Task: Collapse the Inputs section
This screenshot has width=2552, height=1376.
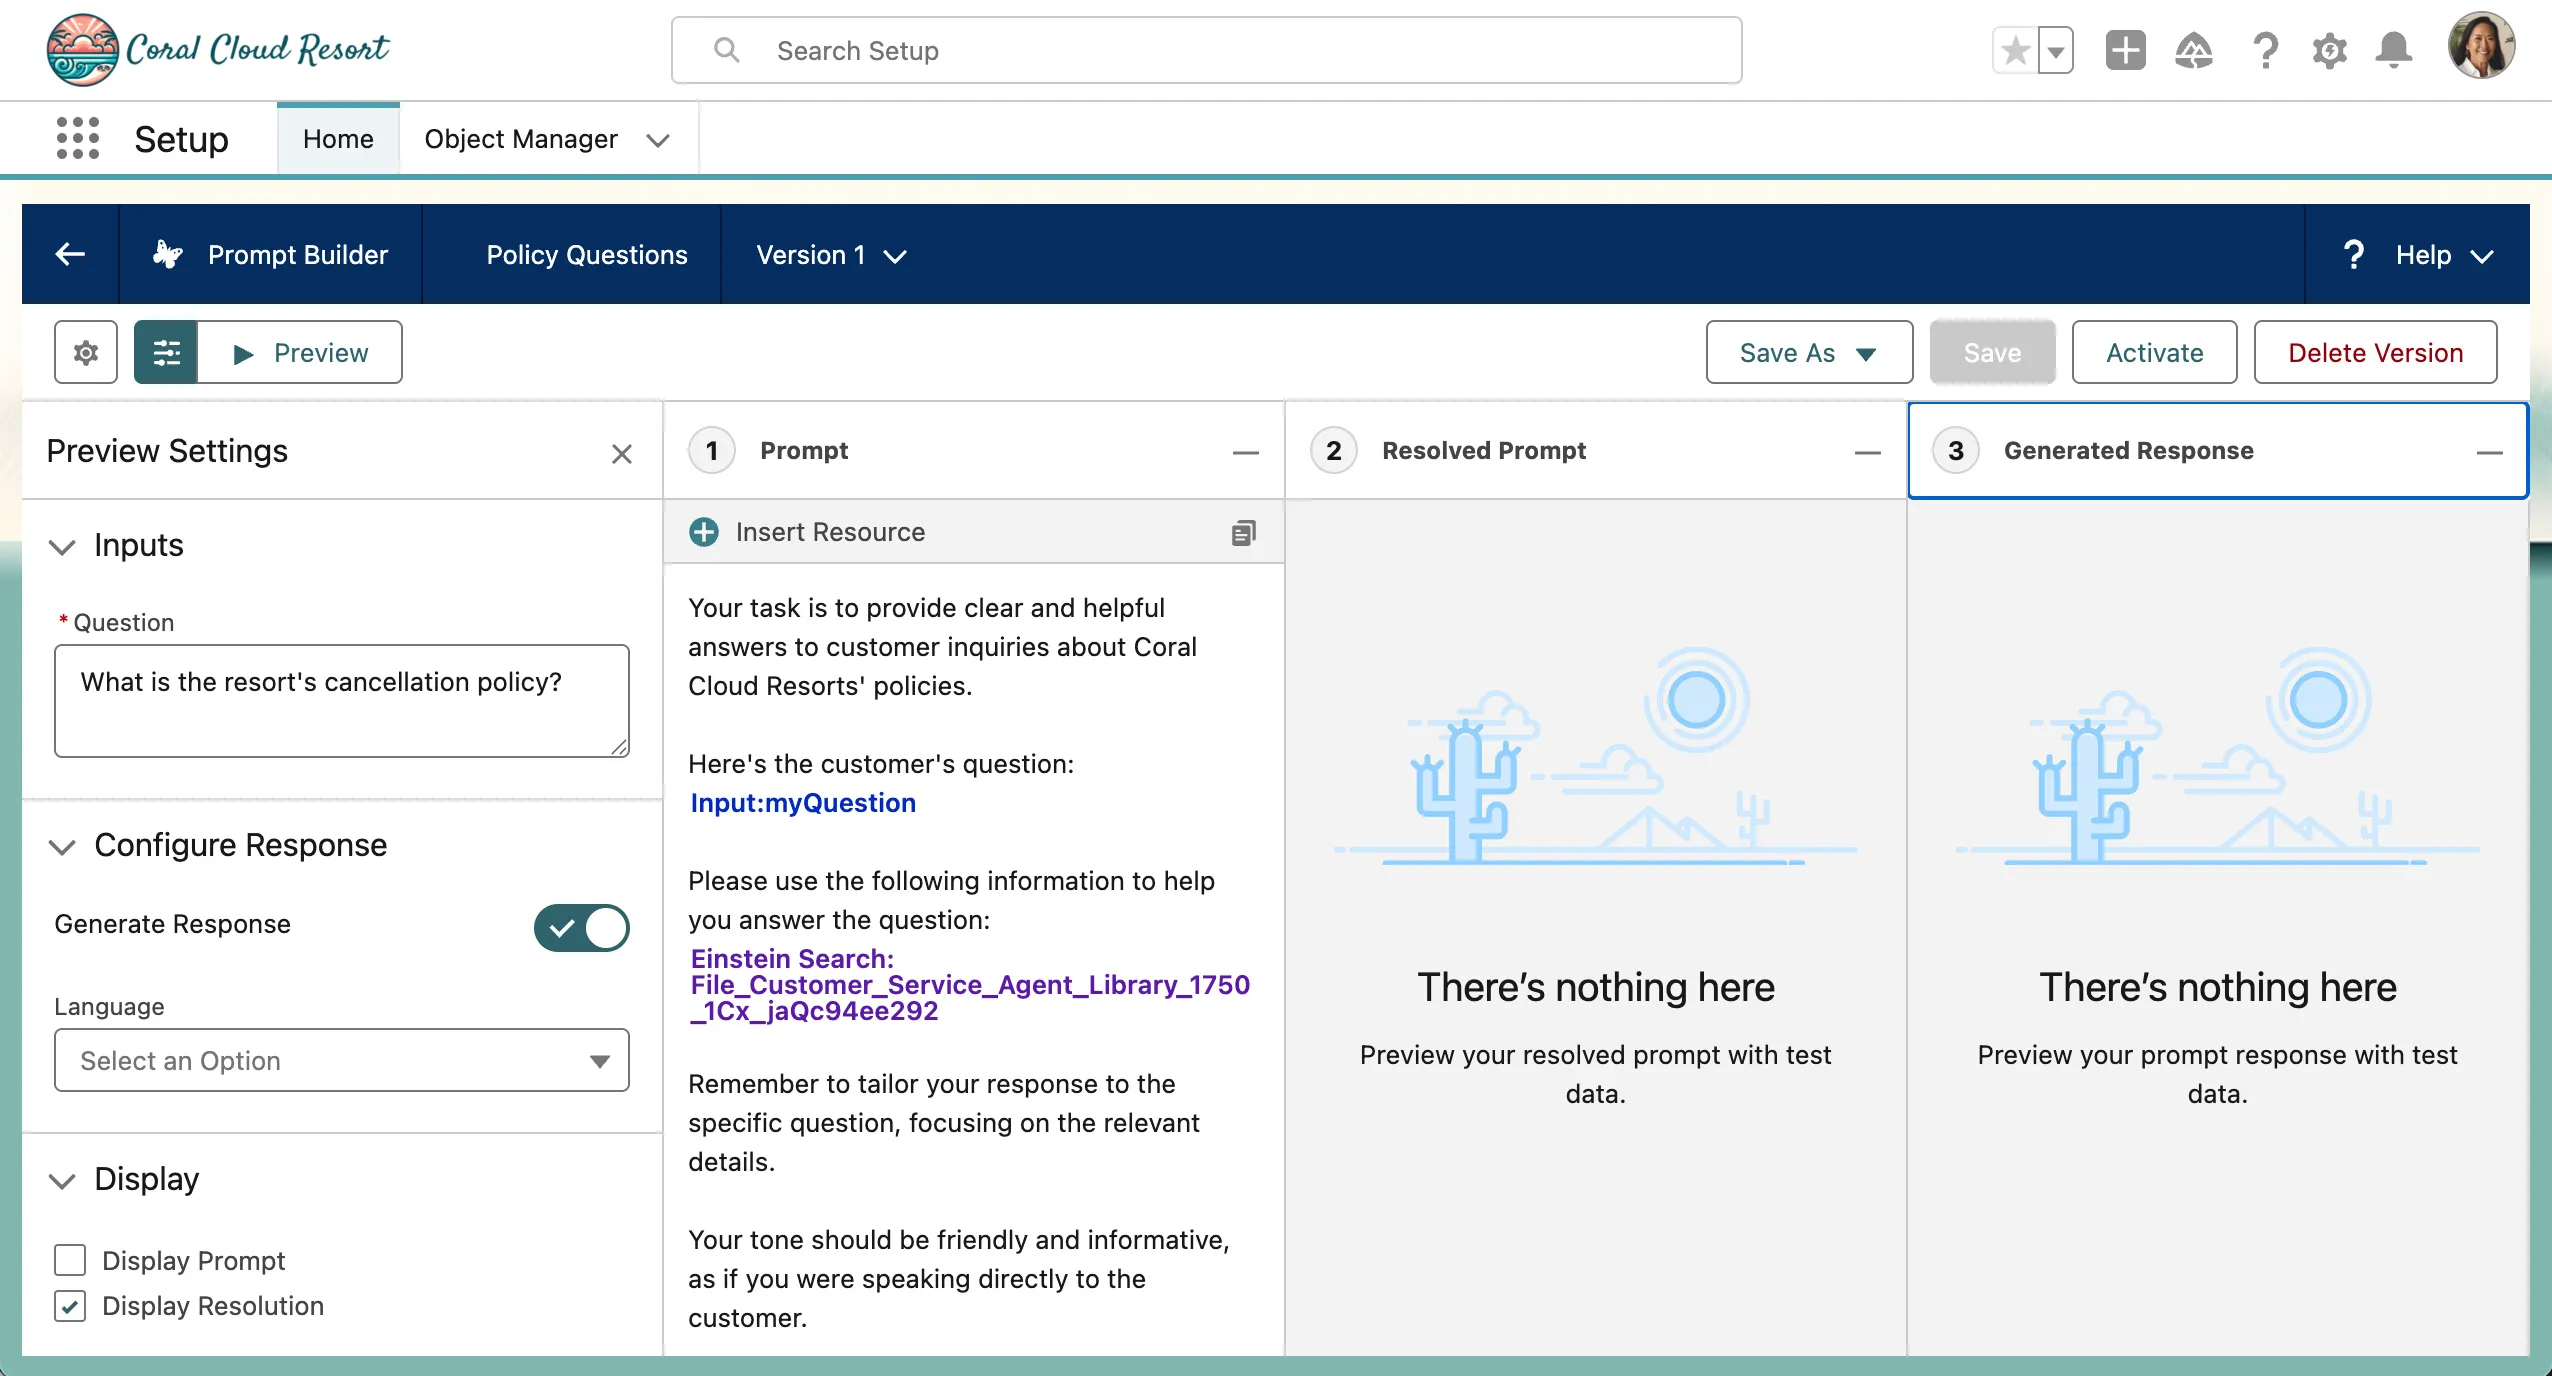Action: (62, 546)
